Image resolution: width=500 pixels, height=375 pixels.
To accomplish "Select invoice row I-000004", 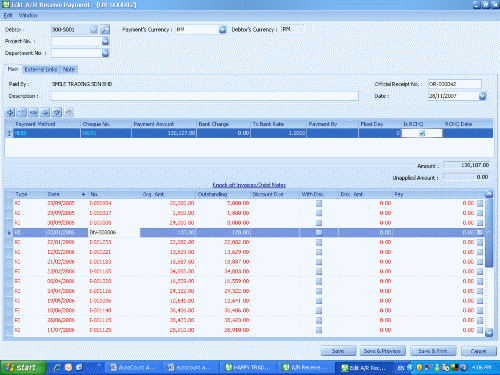I will click(x=248, y=203).
